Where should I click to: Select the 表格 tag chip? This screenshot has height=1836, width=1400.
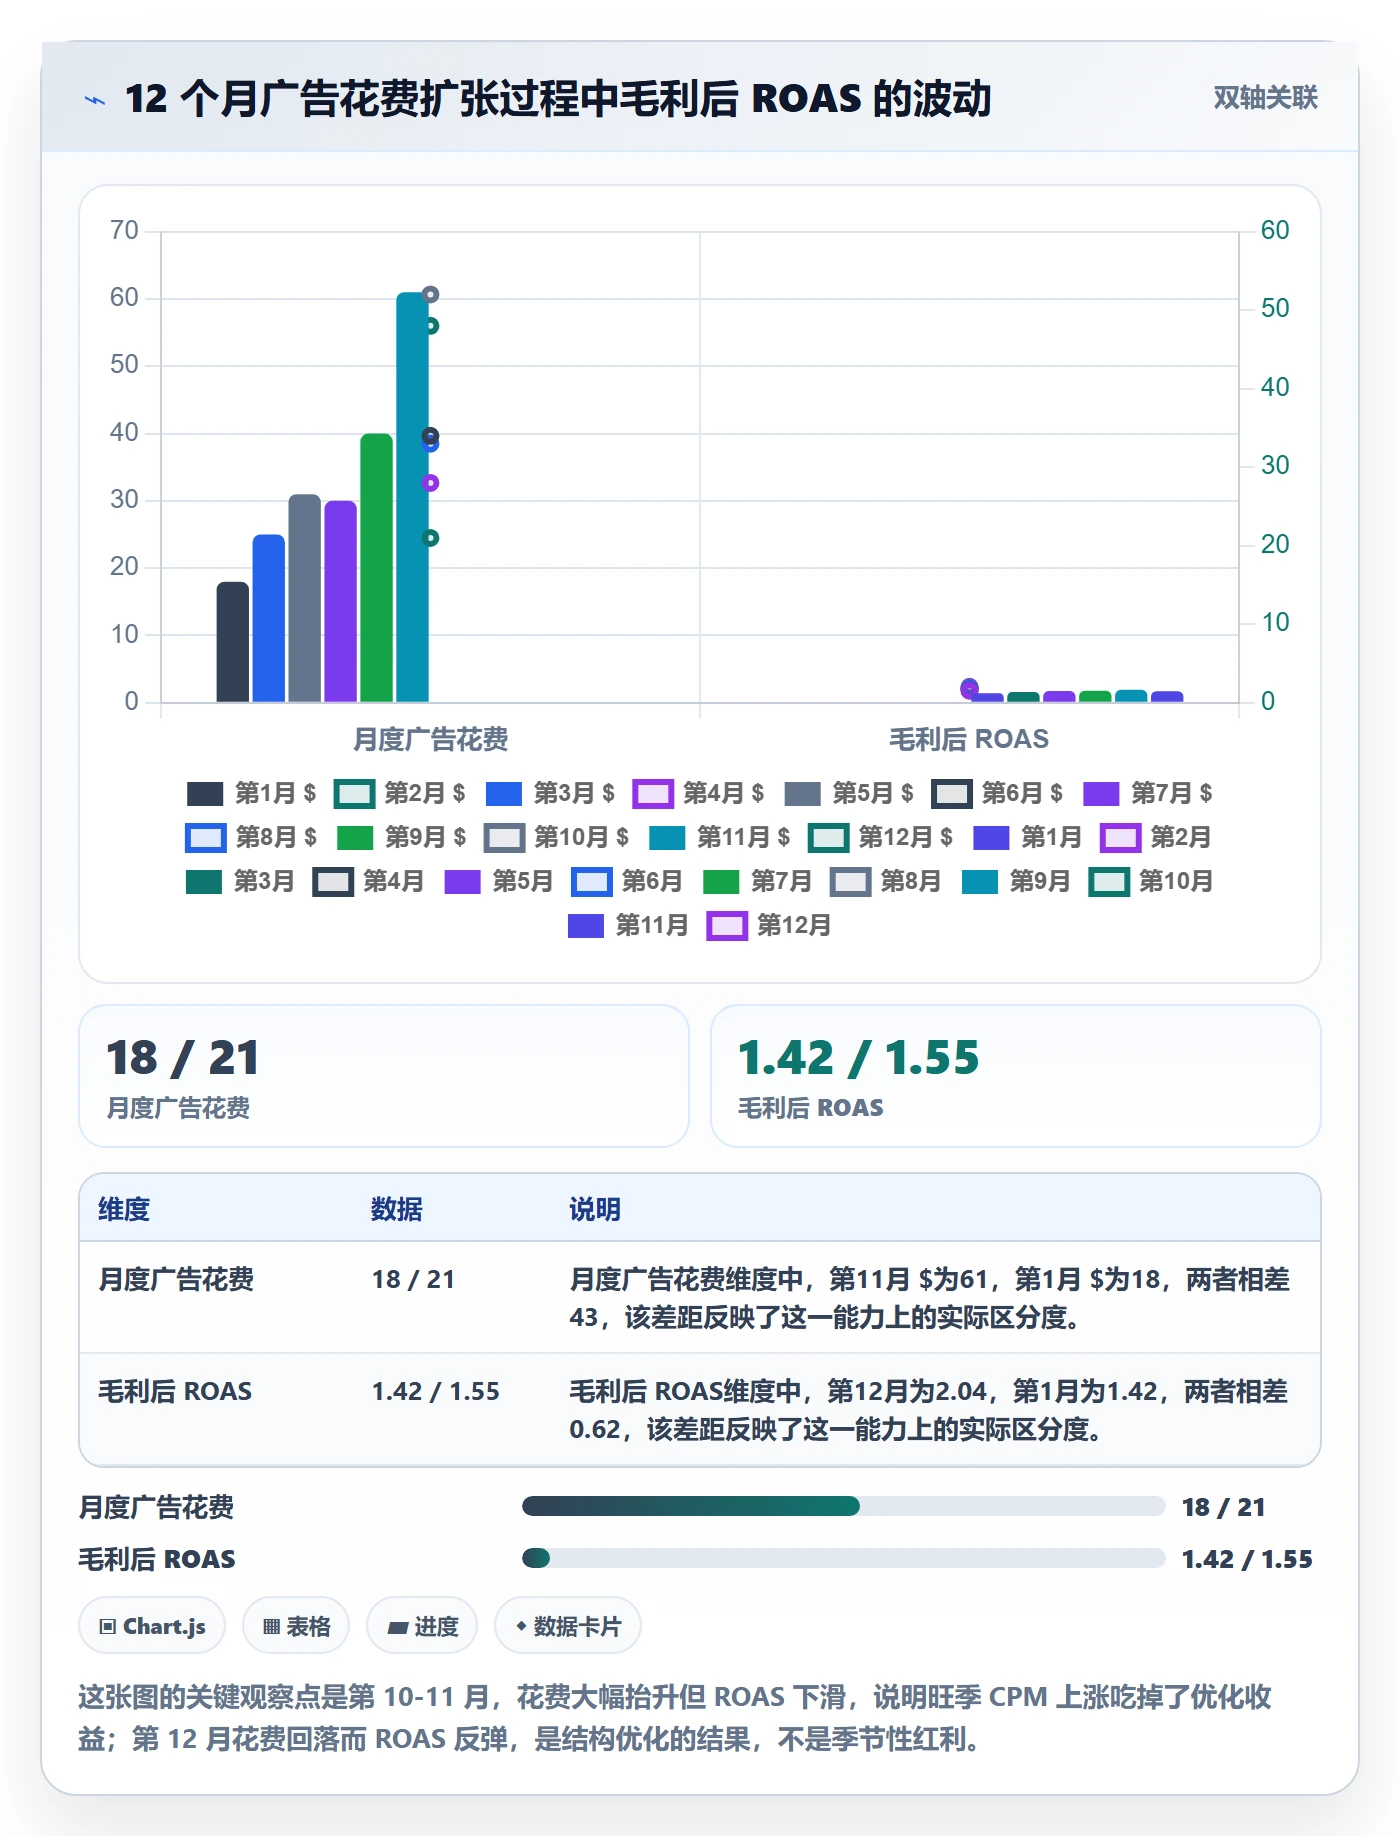tap(296, 1627)
